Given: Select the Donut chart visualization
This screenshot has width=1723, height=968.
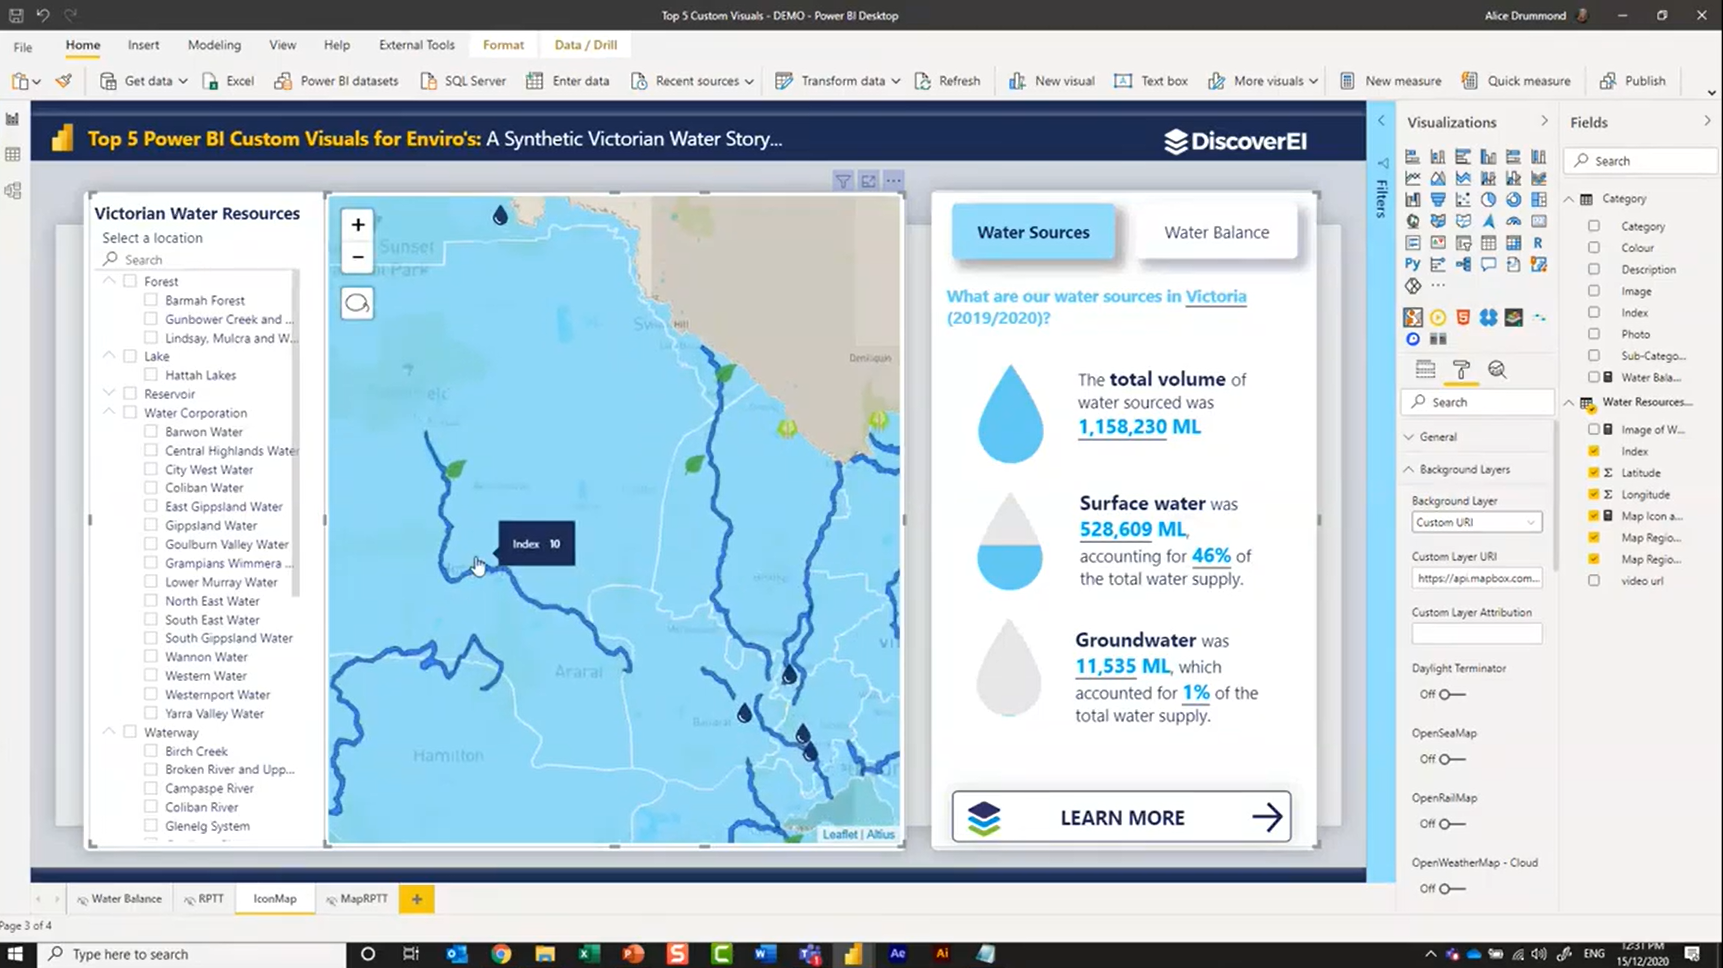Looking at the screenshot, I should click(x=1513, y=199).
